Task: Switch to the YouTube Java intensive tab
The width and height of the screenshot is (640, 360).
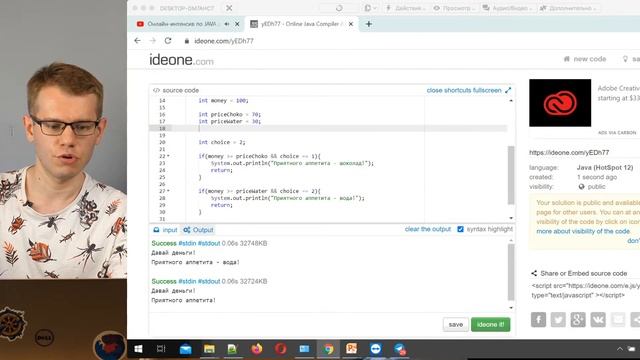Action: pyautogui.click(x=182, y=24)
